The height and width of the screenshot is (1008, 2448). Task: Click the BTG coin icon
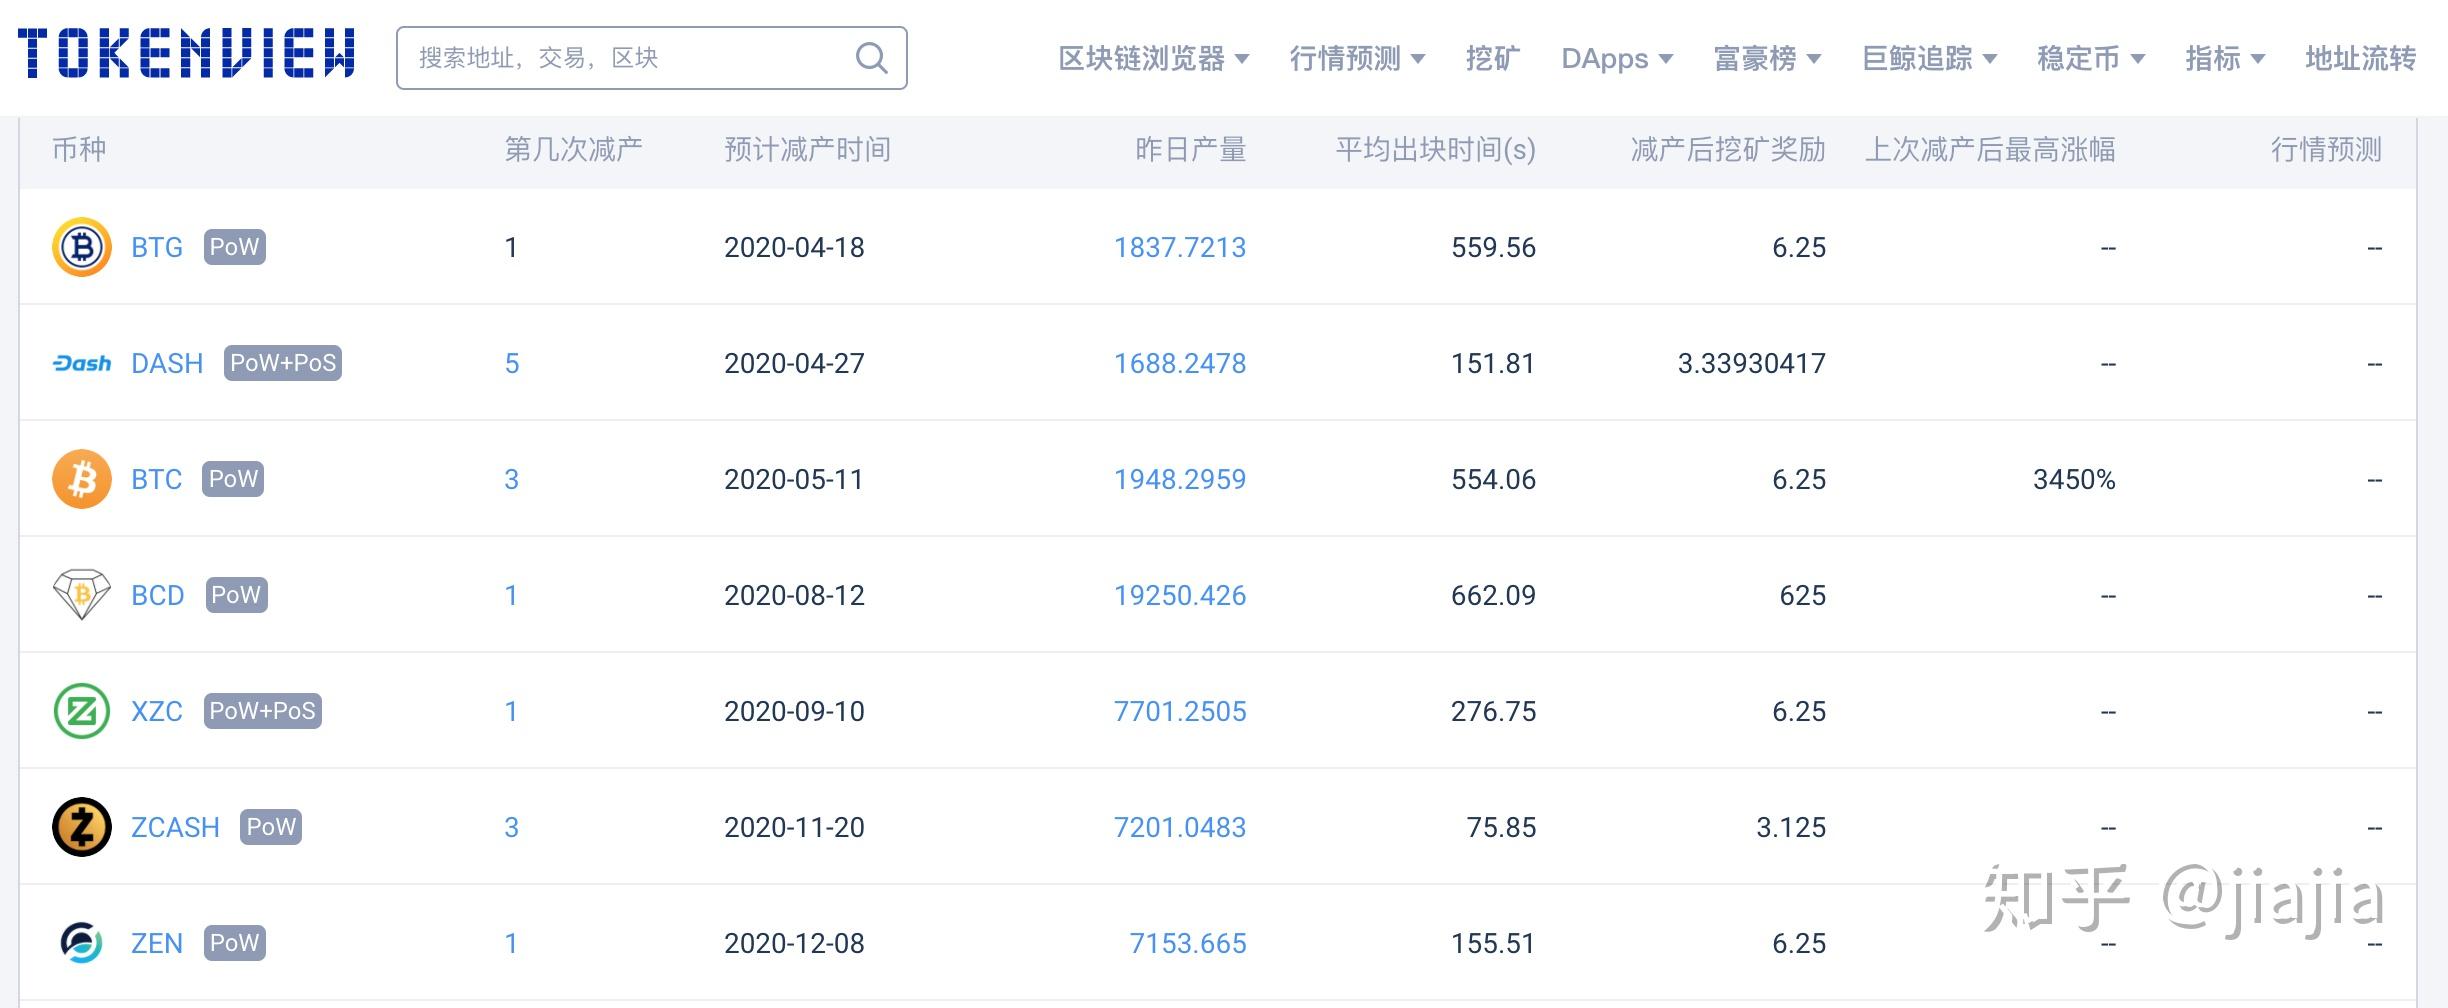(x=81, y=247)
